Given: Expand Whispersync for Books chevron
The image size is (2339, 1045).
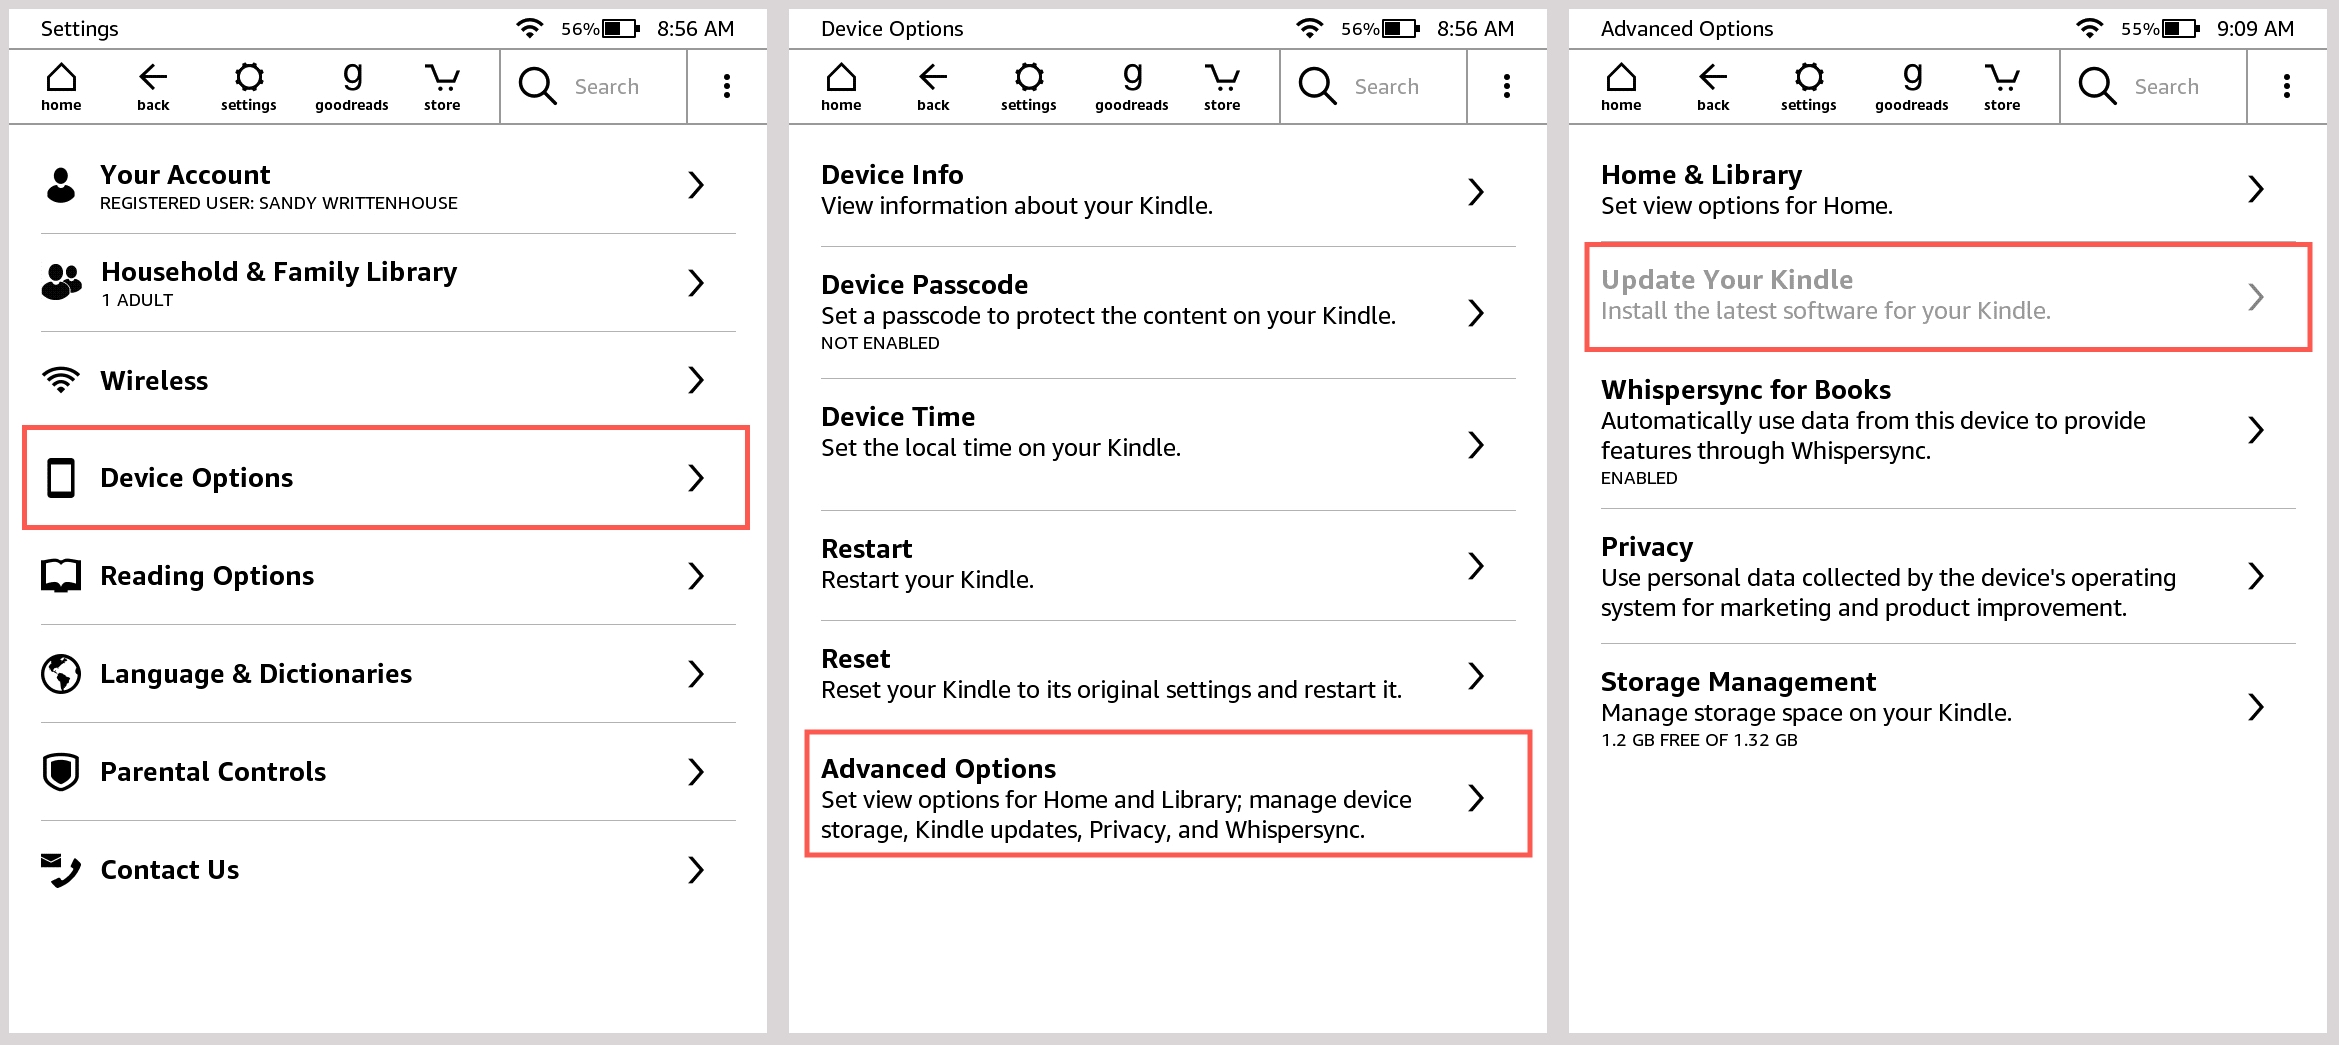Looking at the screenshot, I should tap(2256, 430).
